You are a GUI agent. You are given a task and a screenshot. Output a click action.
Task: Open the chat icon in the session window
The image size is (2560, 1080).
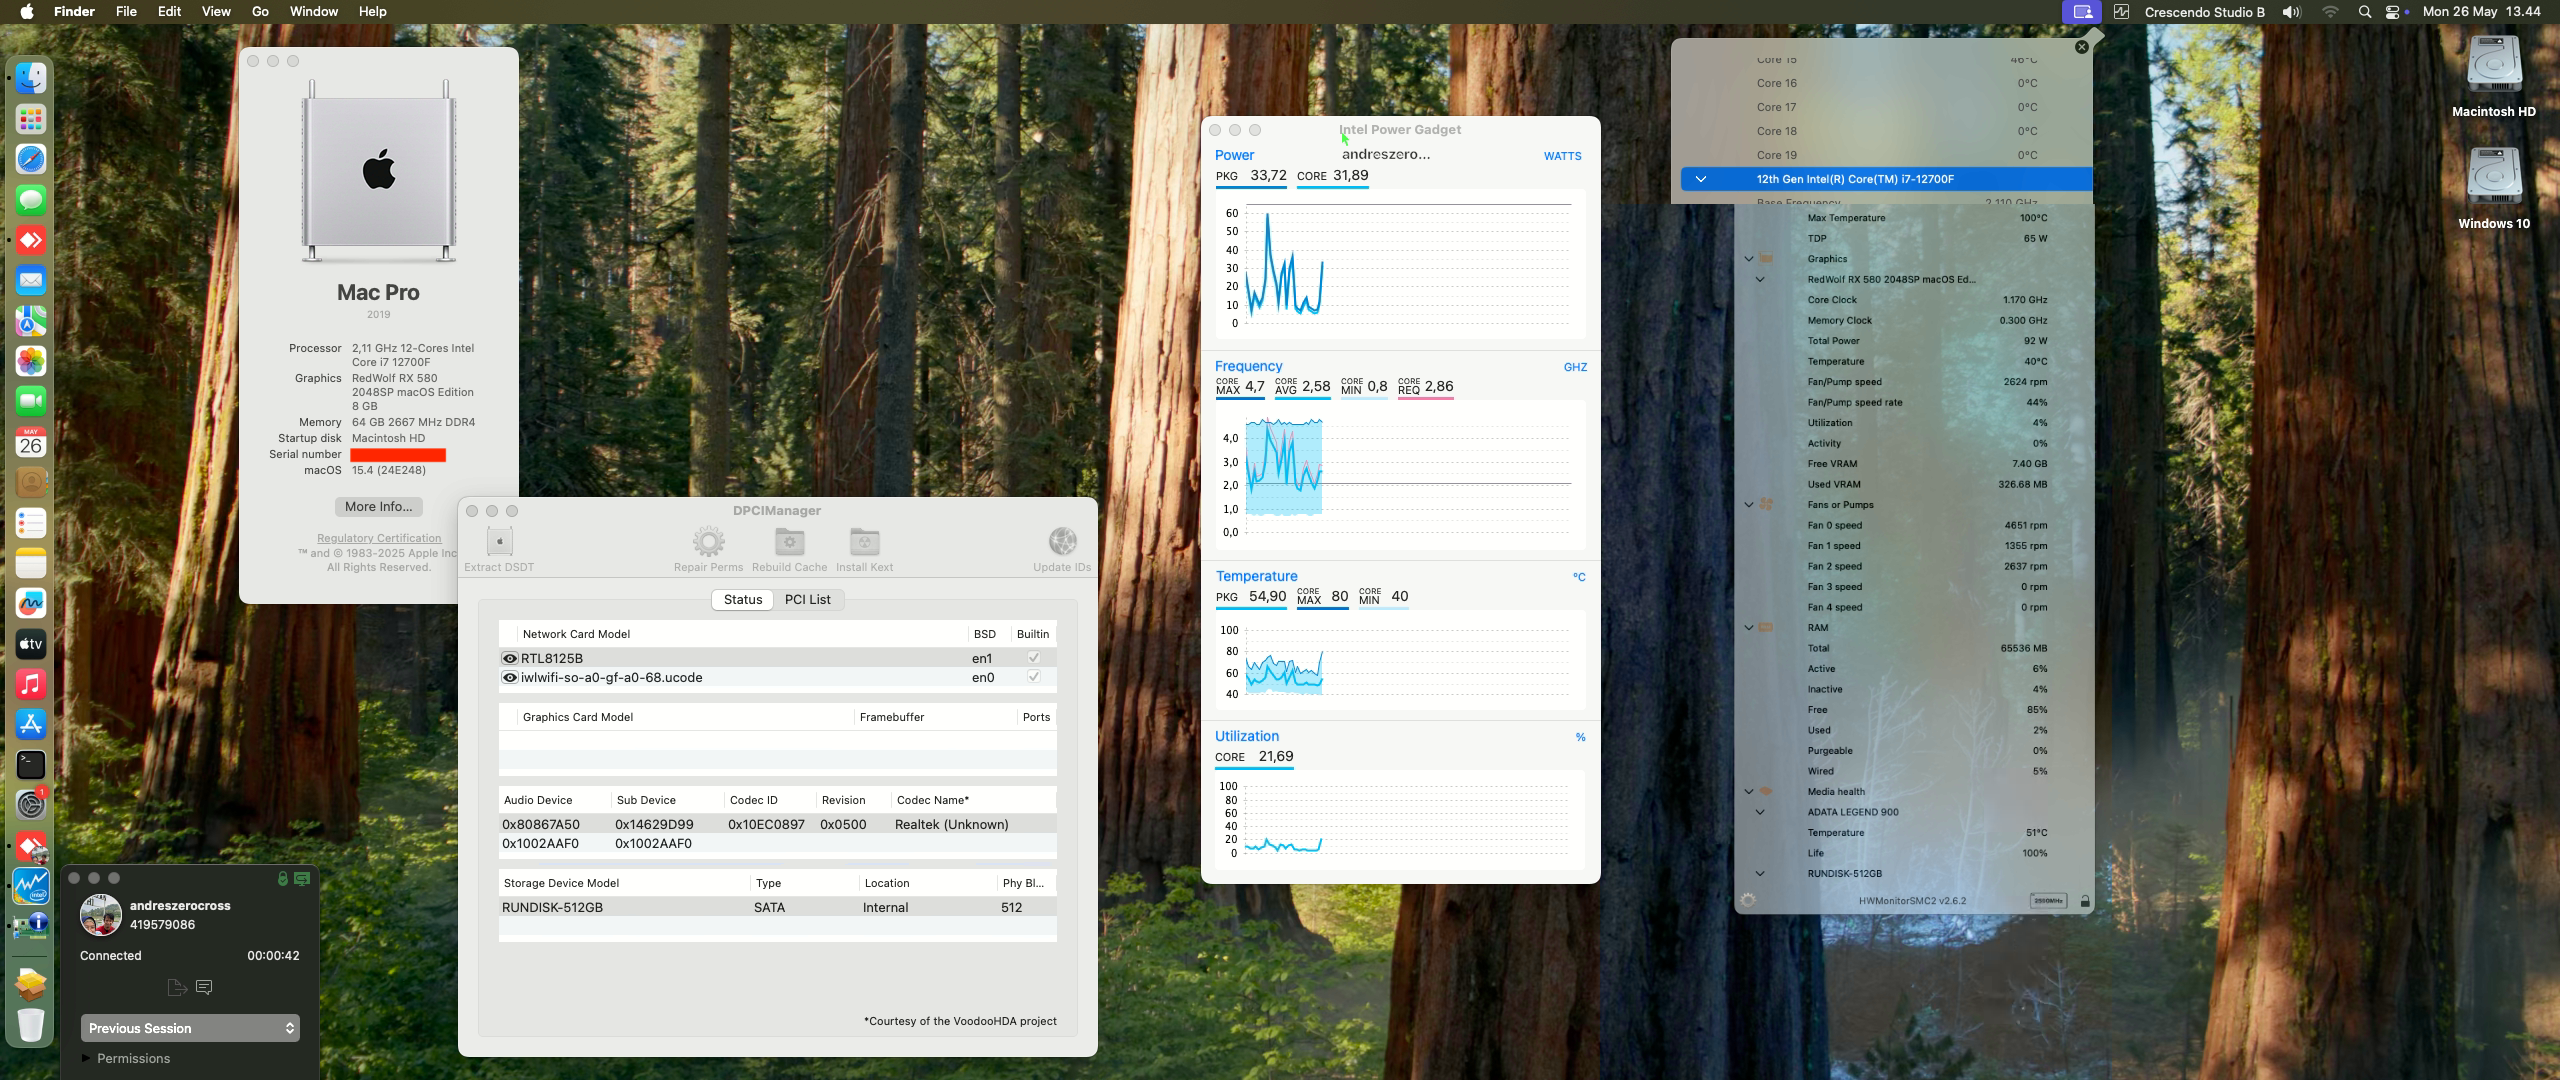pos(205,987)
